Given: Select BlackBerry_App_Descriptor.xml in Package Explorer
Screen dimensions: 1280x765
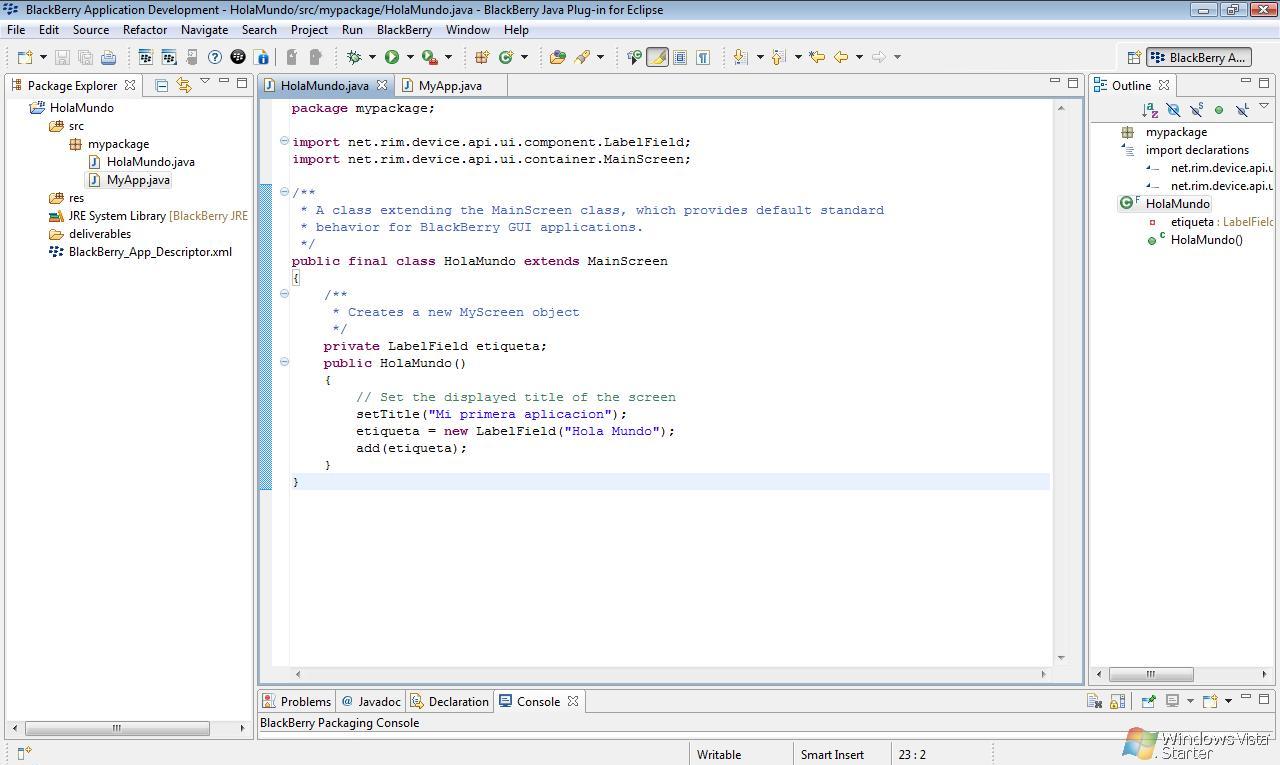Looking at the screenshot, I should tap(150, 252).
